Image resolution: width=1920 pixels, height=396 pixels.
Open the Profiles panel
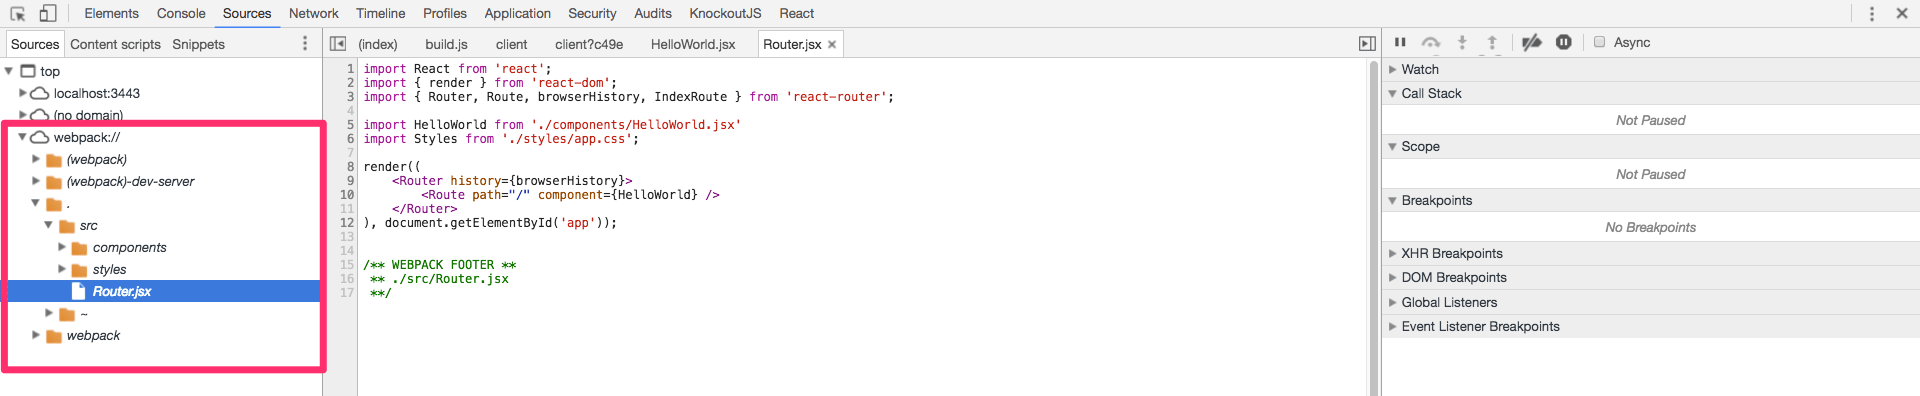click(x=445, y=13)
